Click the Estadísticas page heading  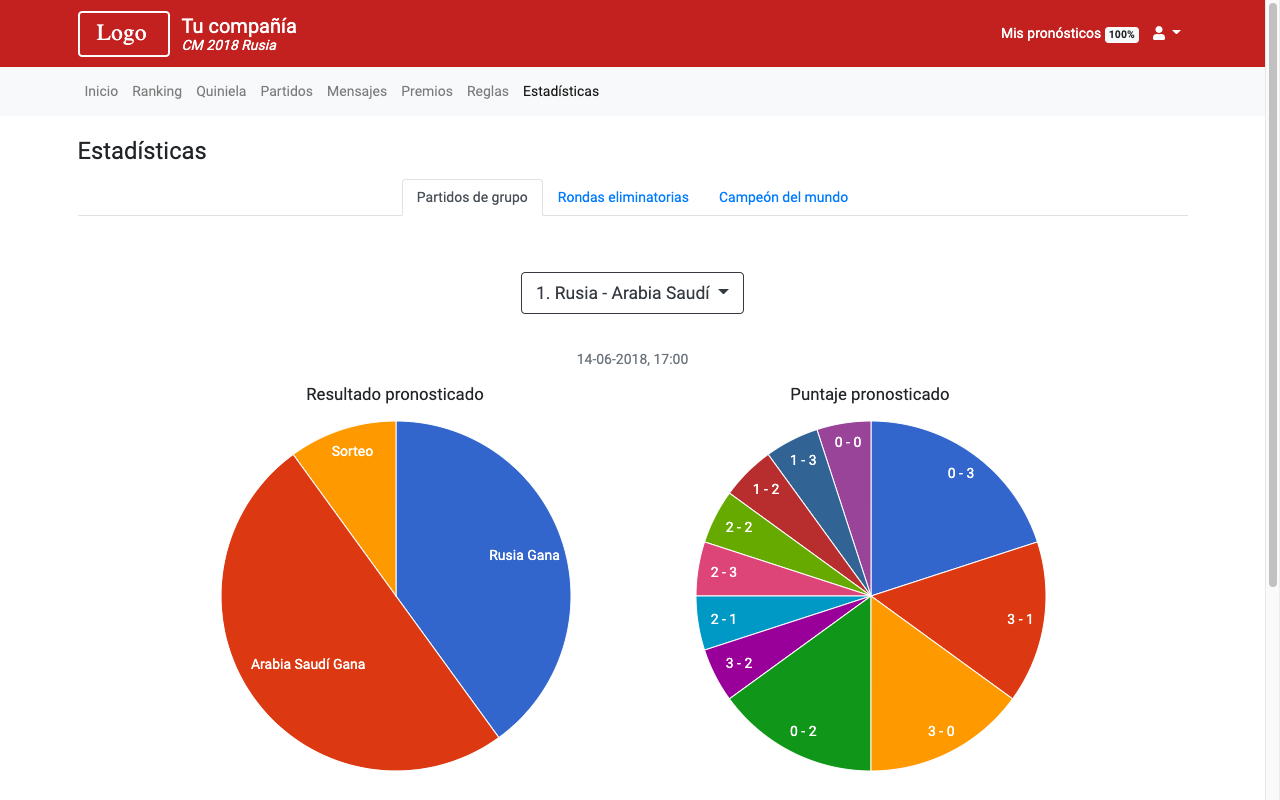[142, 151]
